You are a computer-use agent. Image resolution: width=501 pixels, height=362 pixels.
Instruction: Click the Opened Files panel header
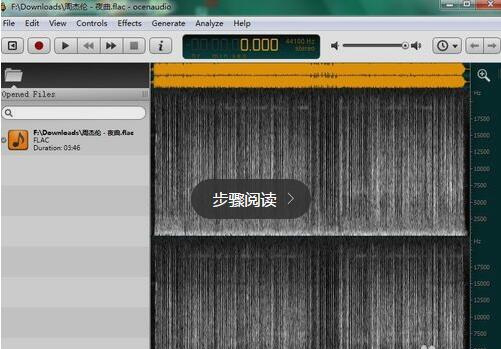75,94
